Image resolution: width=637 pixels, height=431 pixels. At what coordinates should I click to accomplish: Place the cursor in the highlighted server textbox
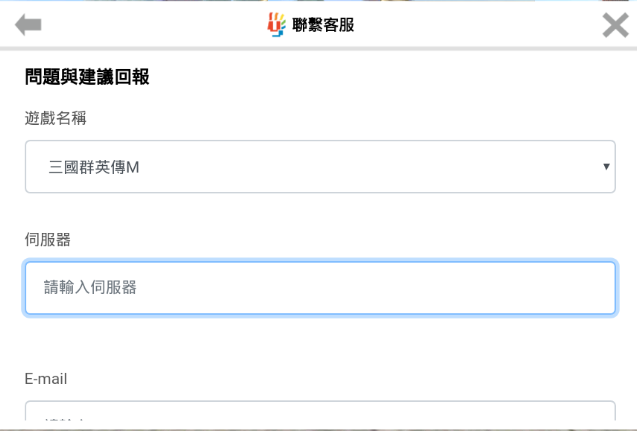pos(320,288)
